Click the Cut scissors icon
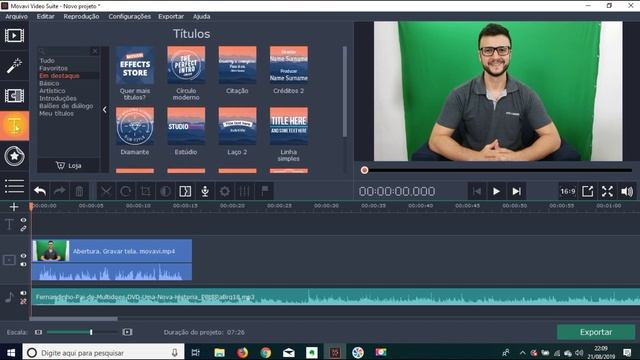The height and width of the screenshot is (360, 640). (x=106, y=191)
